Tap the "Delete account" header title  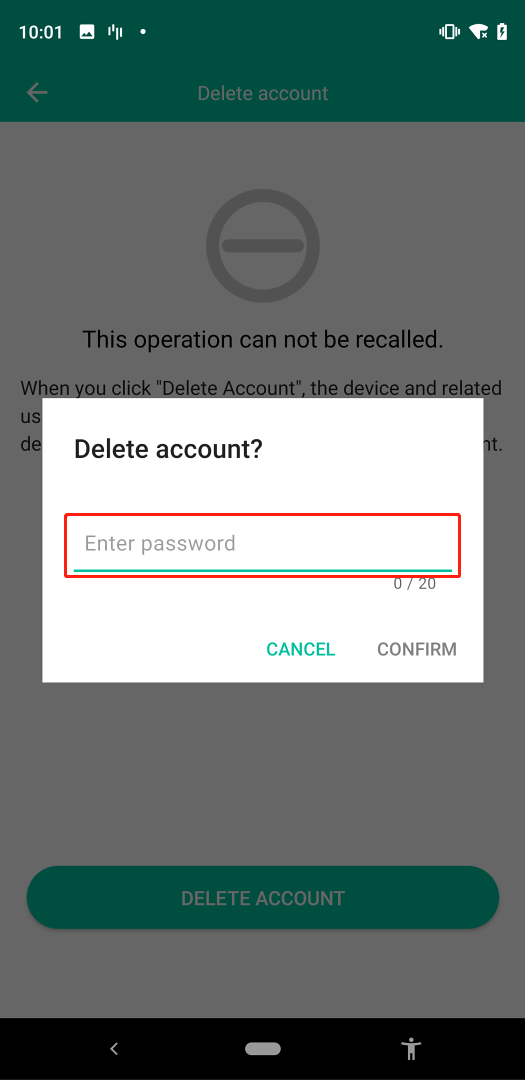(262, 93)
